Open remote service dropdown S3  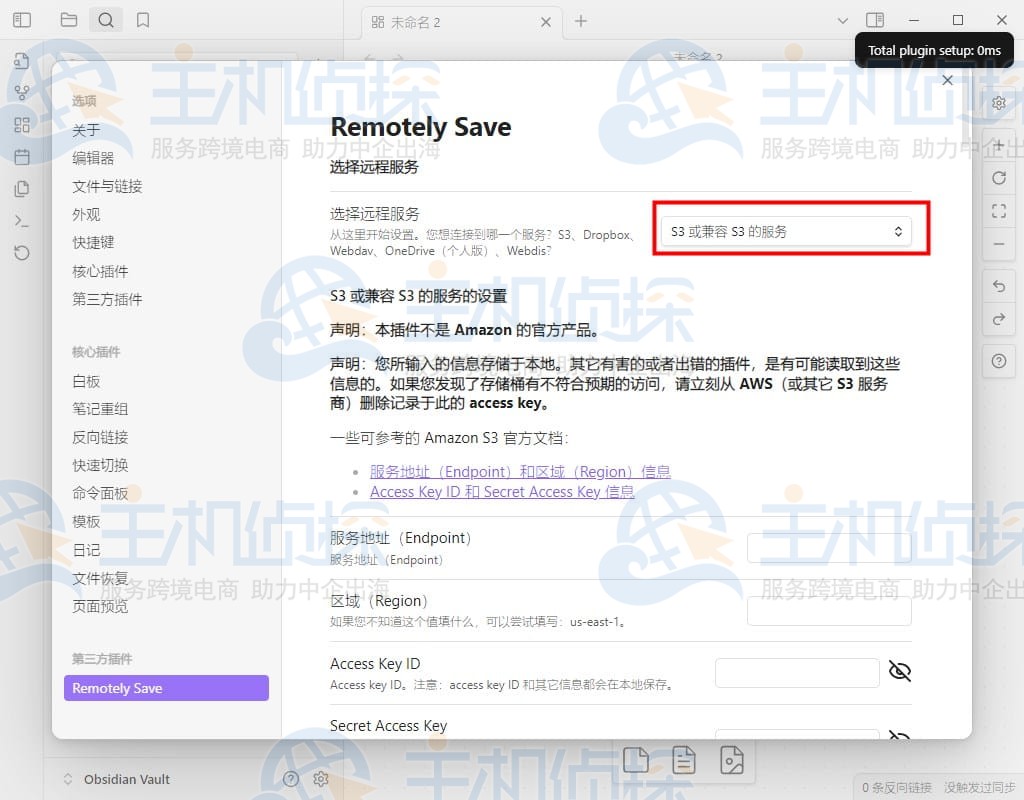click(786, 231)
